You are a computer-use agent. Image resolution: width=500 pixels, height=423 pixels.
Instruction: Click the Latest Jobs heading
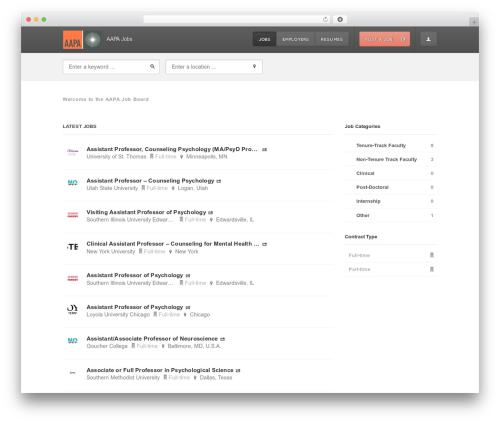79,126
